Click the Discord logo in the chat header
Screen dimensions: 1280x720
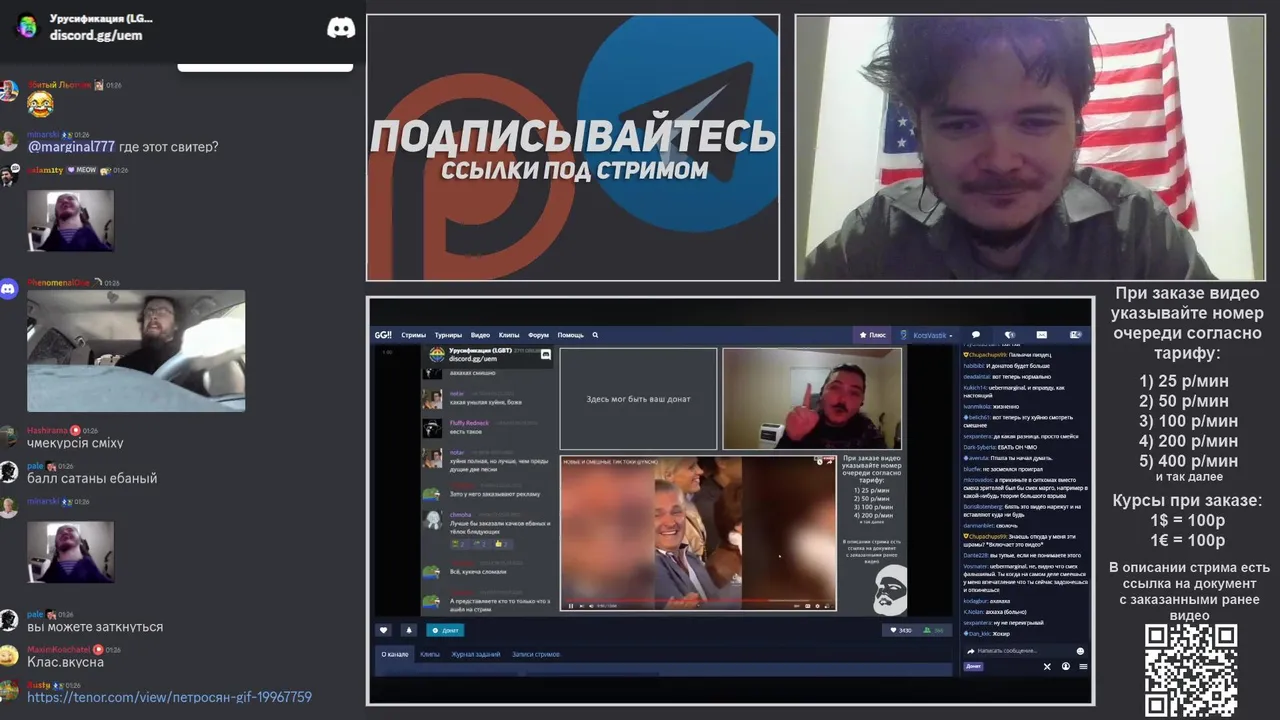341,28
